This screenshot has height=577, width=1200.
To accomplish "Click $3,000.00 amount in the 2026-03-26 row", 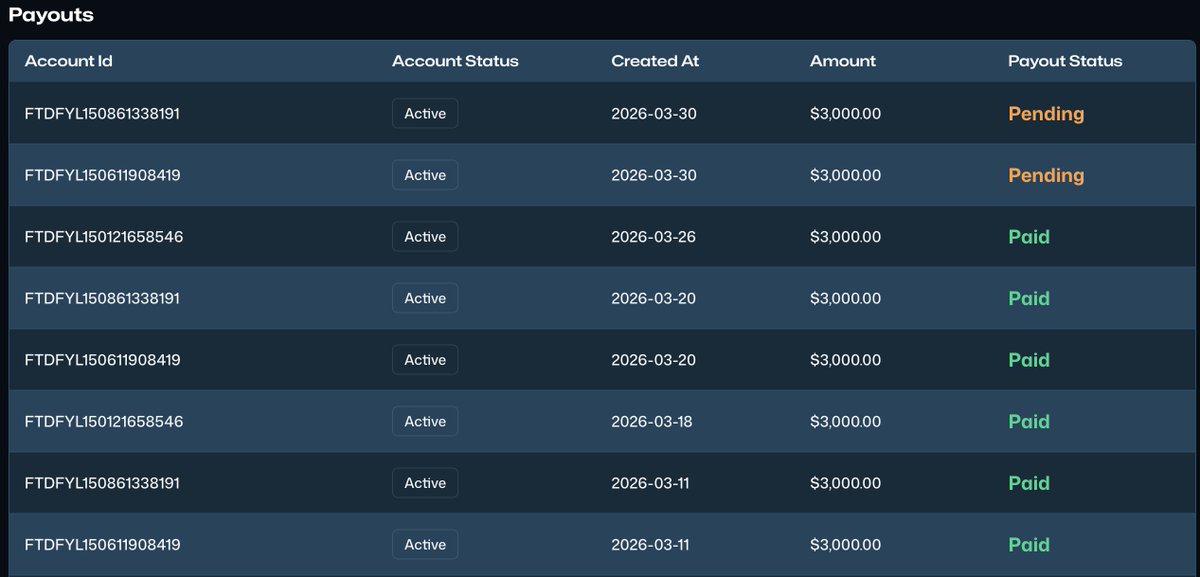I will click(846, 237).
